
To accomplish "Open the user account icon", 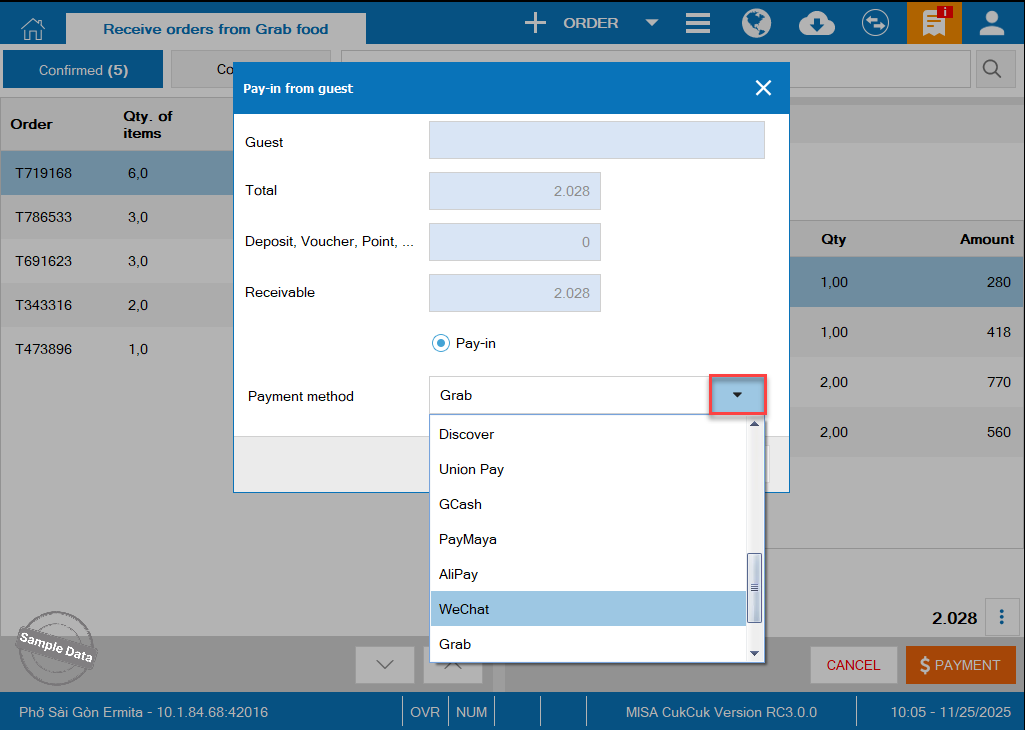I will pos(992,23).
